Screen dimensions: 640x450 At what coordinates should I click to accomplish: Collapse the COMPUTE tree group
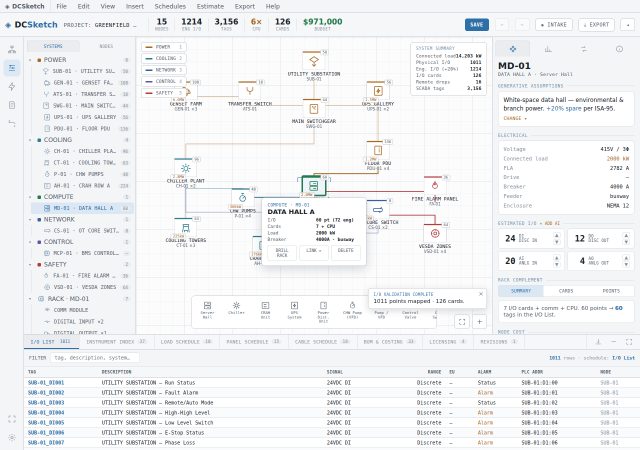click(30, 197)
